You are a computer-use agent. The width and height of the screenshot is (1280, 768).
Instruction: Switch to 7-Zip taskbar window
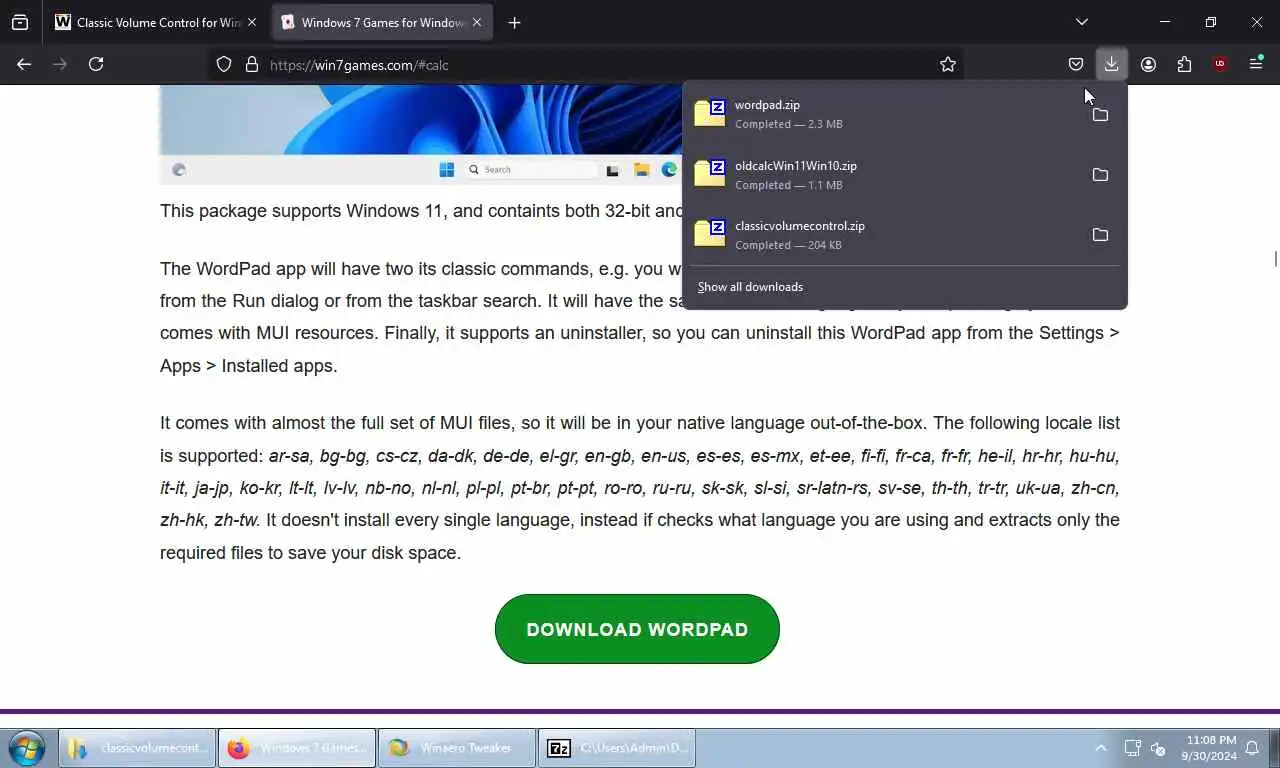[617, 748]
